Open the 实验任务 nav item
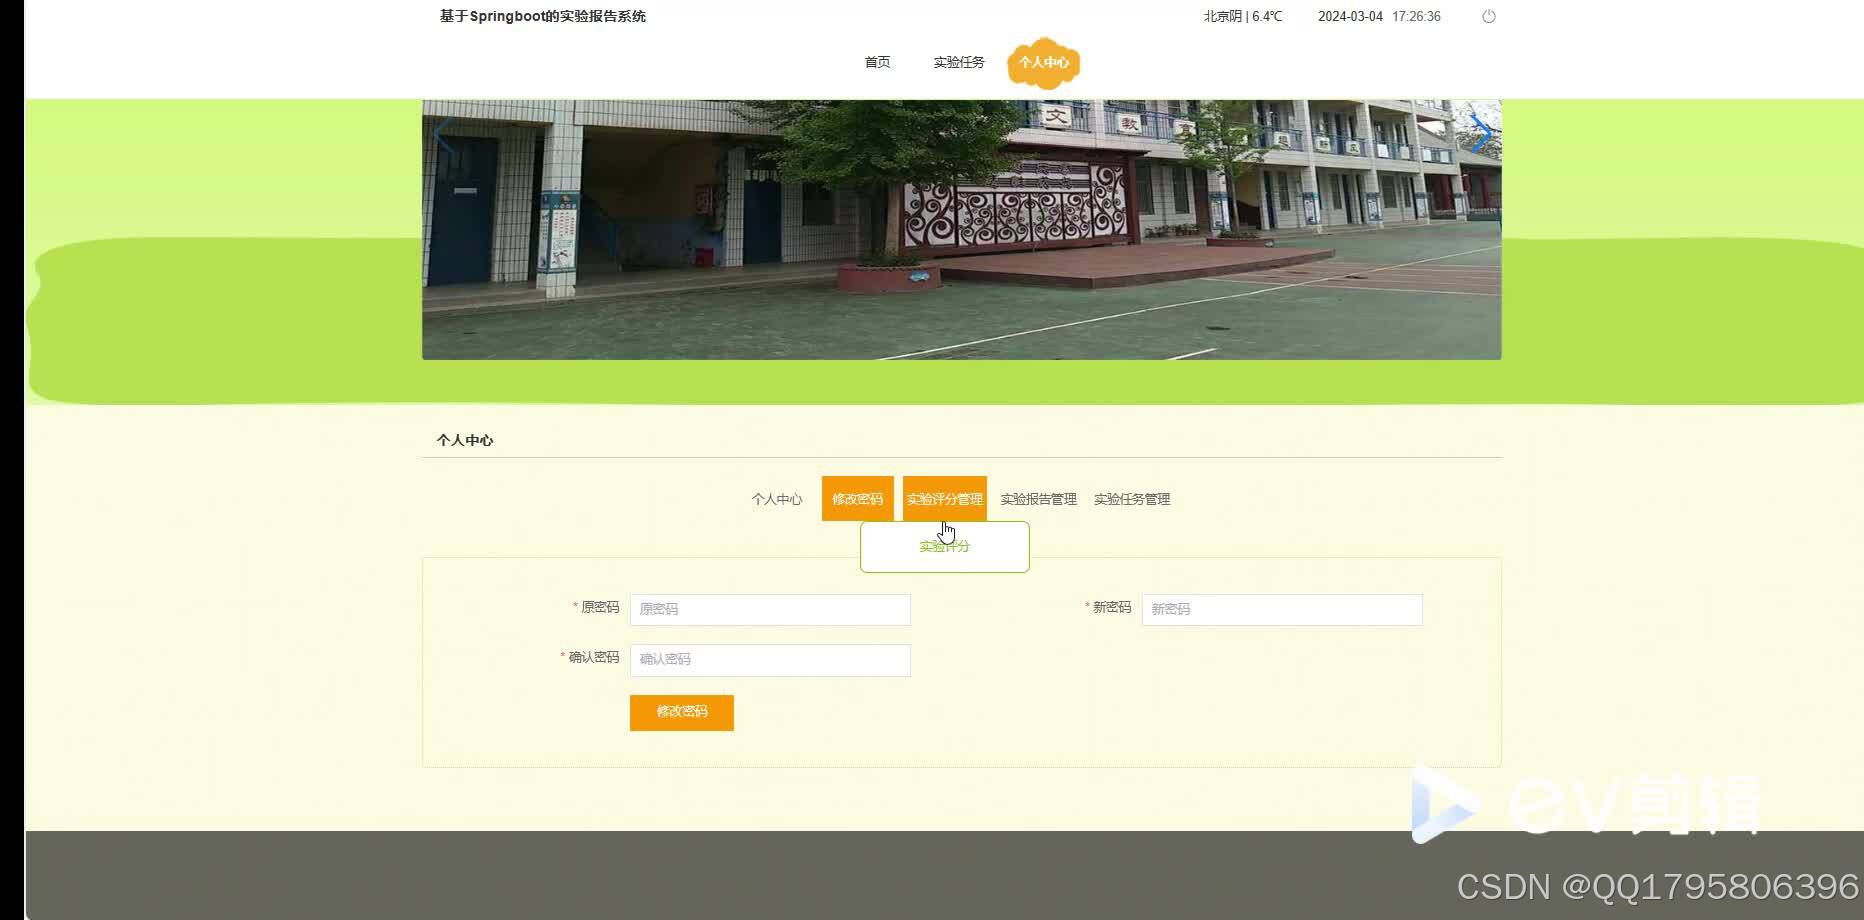The width and height of the screenshot is (1864, 920). pos(959,62)
